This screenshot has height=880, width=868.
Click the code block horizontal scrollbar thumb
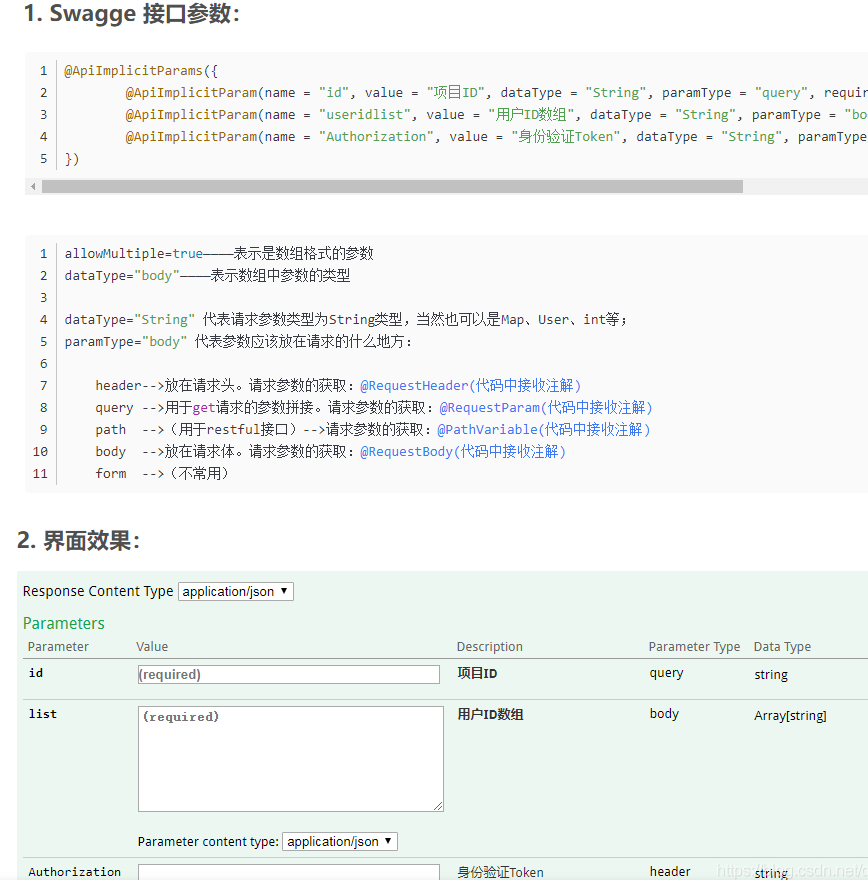(x=392, y=186)
